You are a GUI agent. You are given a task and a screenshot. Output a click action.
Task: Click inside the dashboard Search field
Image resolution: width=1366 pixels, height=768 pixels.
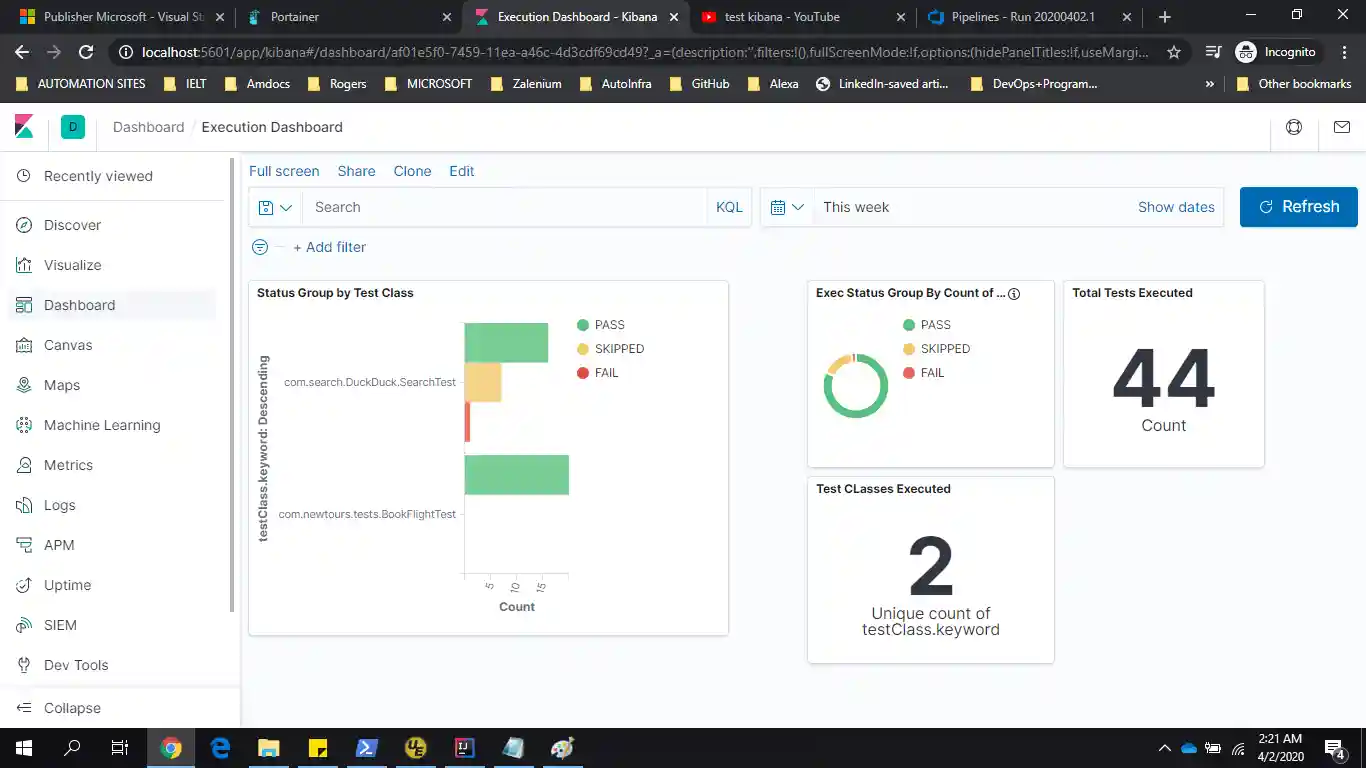[x=500, y=207]
